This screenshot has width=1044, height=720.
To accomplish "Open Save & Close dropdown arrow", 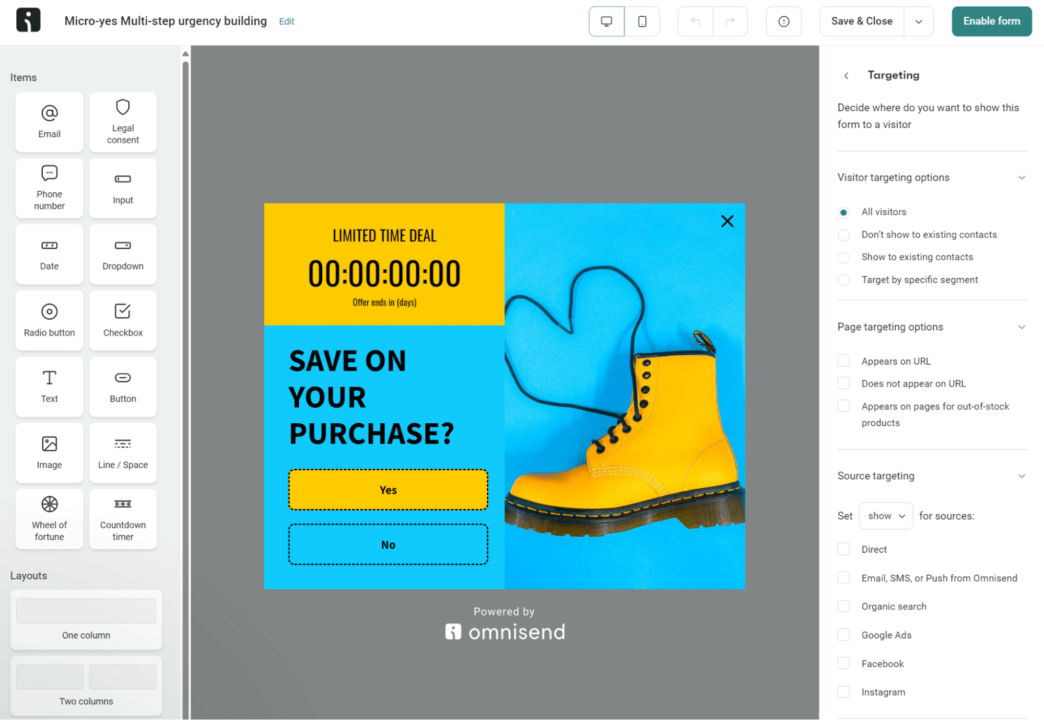I will click(918, 21).
